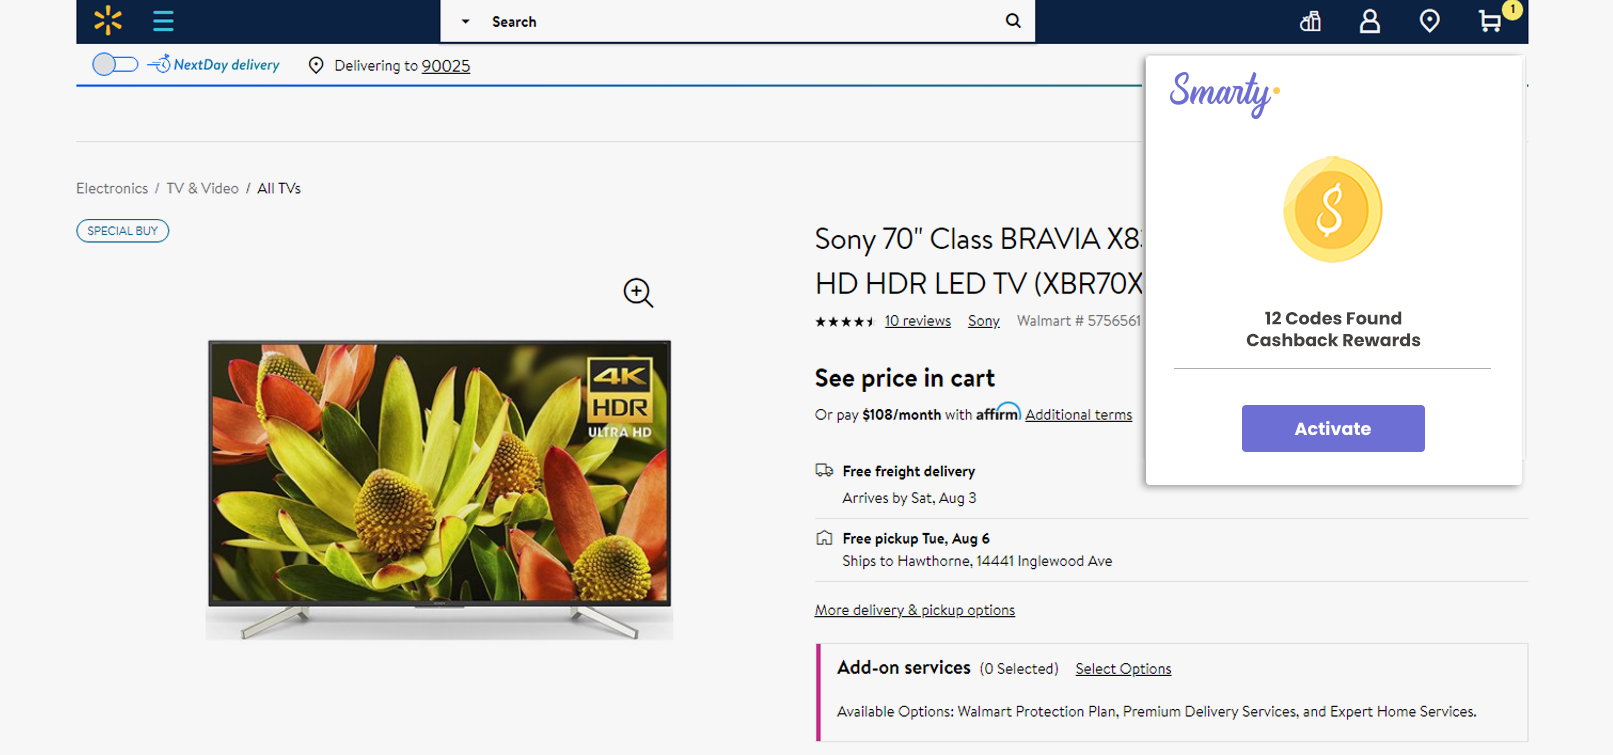Click the freight delivery truck icon

pyautogui.click(x=824, y=470)
